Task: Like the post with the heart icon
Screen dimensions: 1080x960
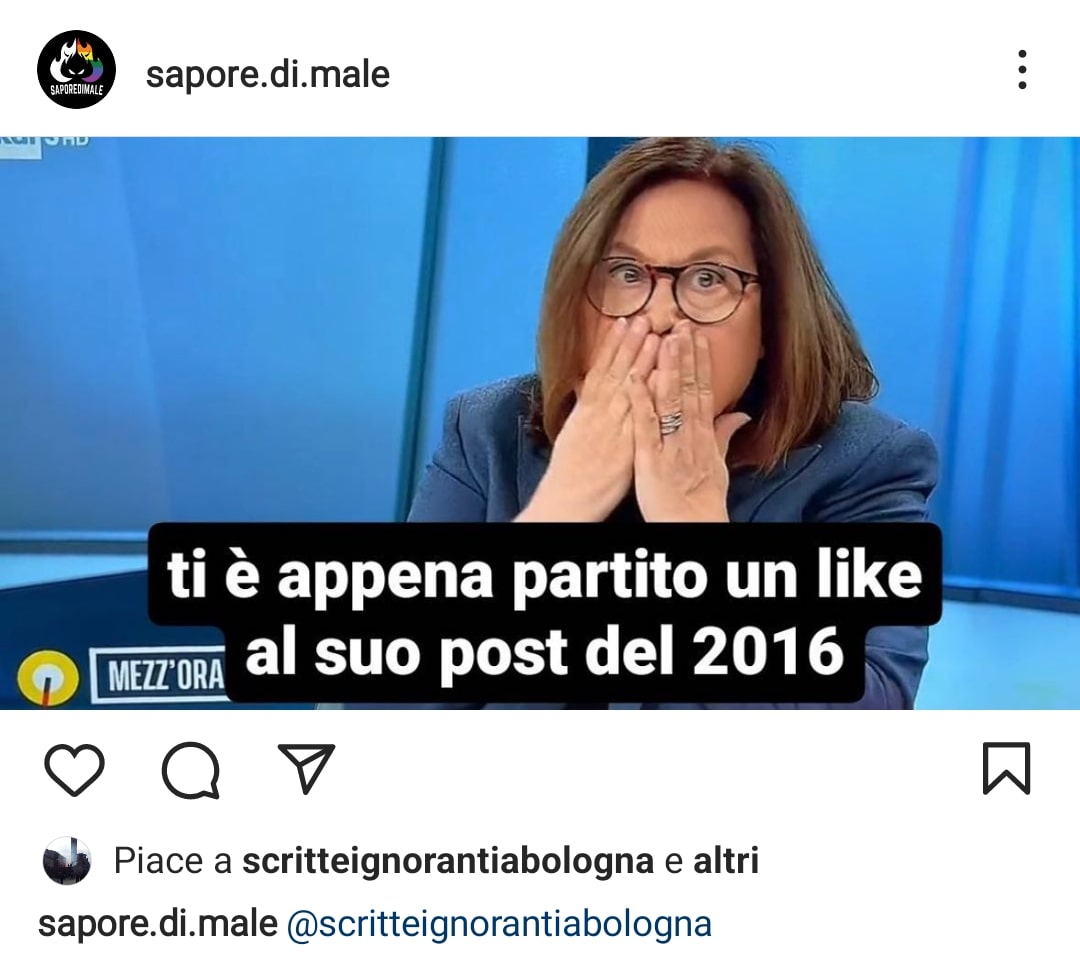Action: coord(74,769)
